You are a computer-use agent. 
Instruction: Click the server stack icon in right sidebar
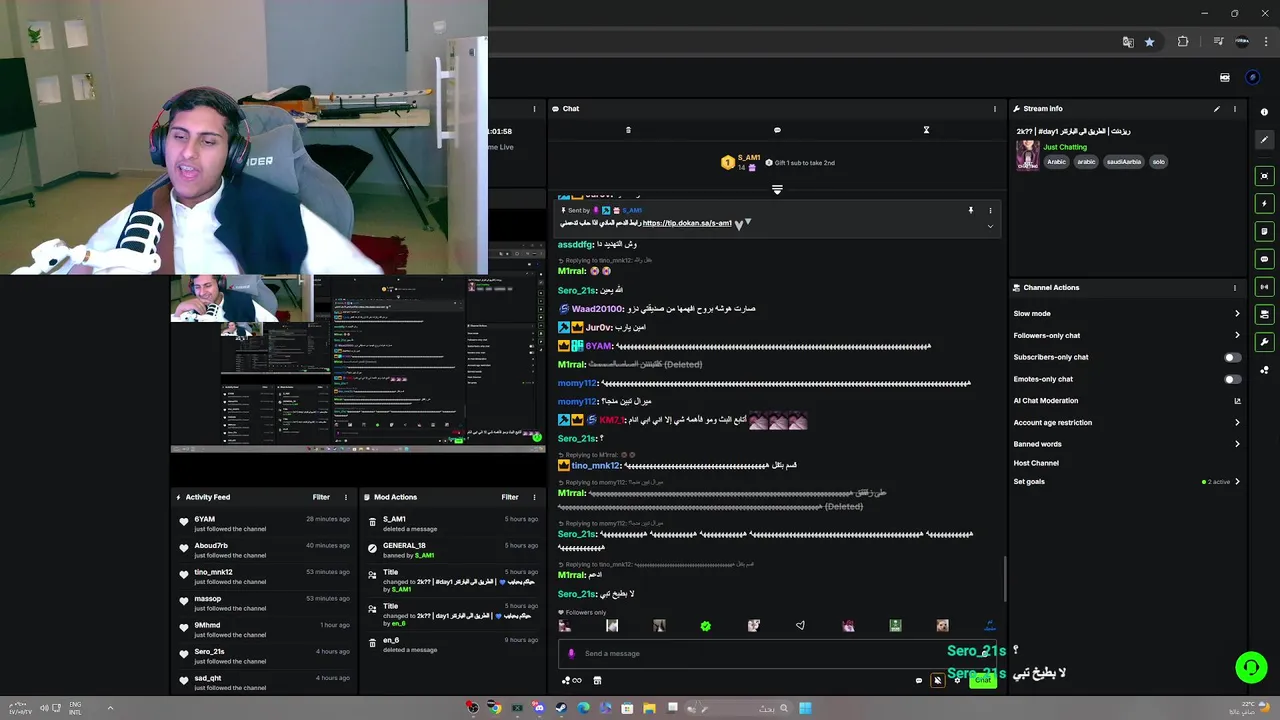tap(1264, 314)
